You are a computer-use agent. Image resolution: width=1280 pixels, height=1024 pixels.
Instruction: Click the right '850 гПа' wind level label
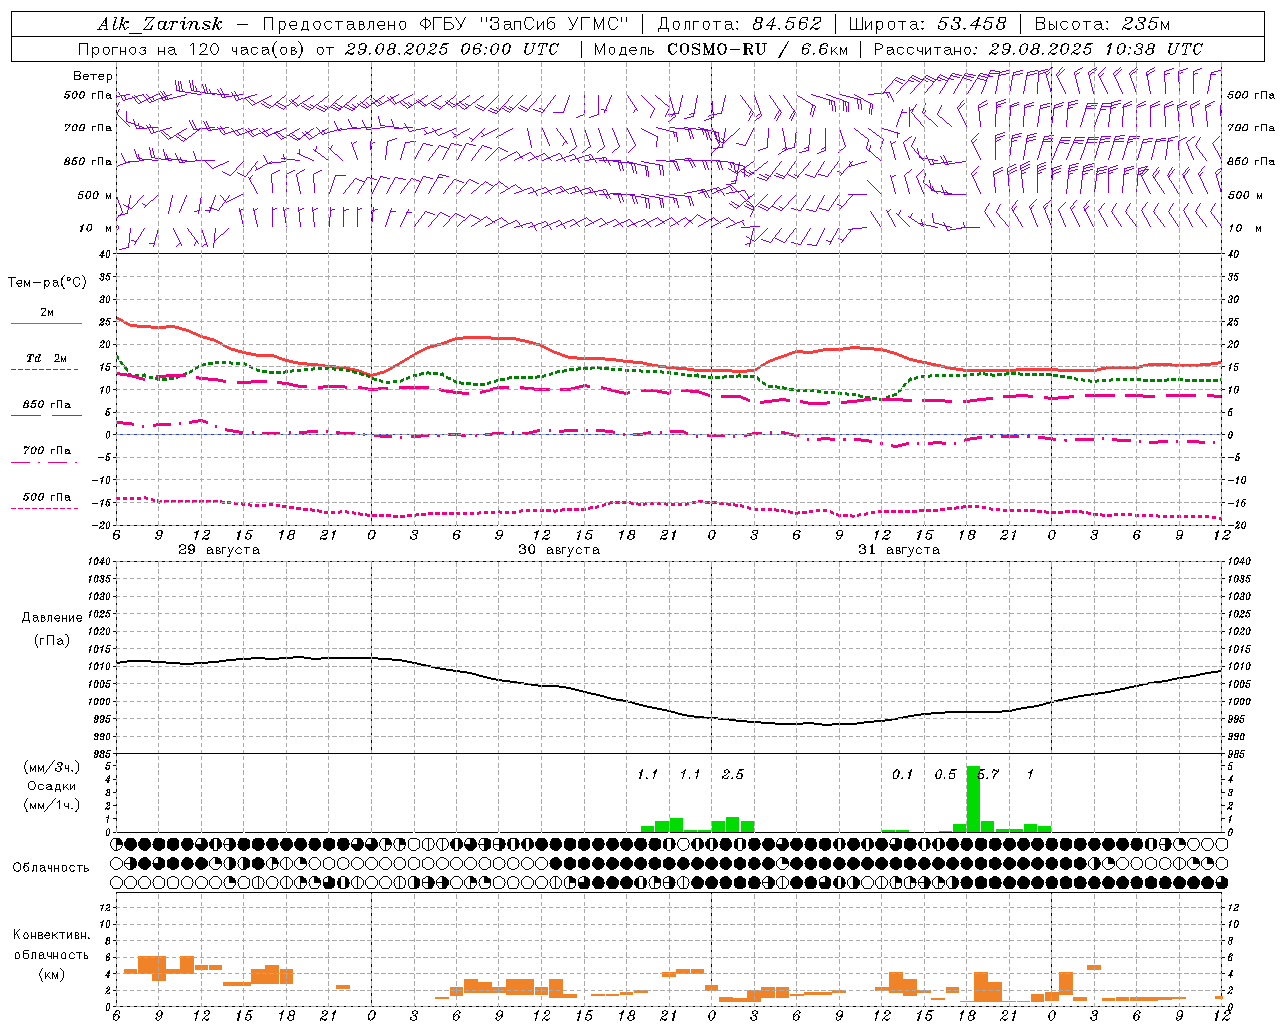[x=1251, y=161]
